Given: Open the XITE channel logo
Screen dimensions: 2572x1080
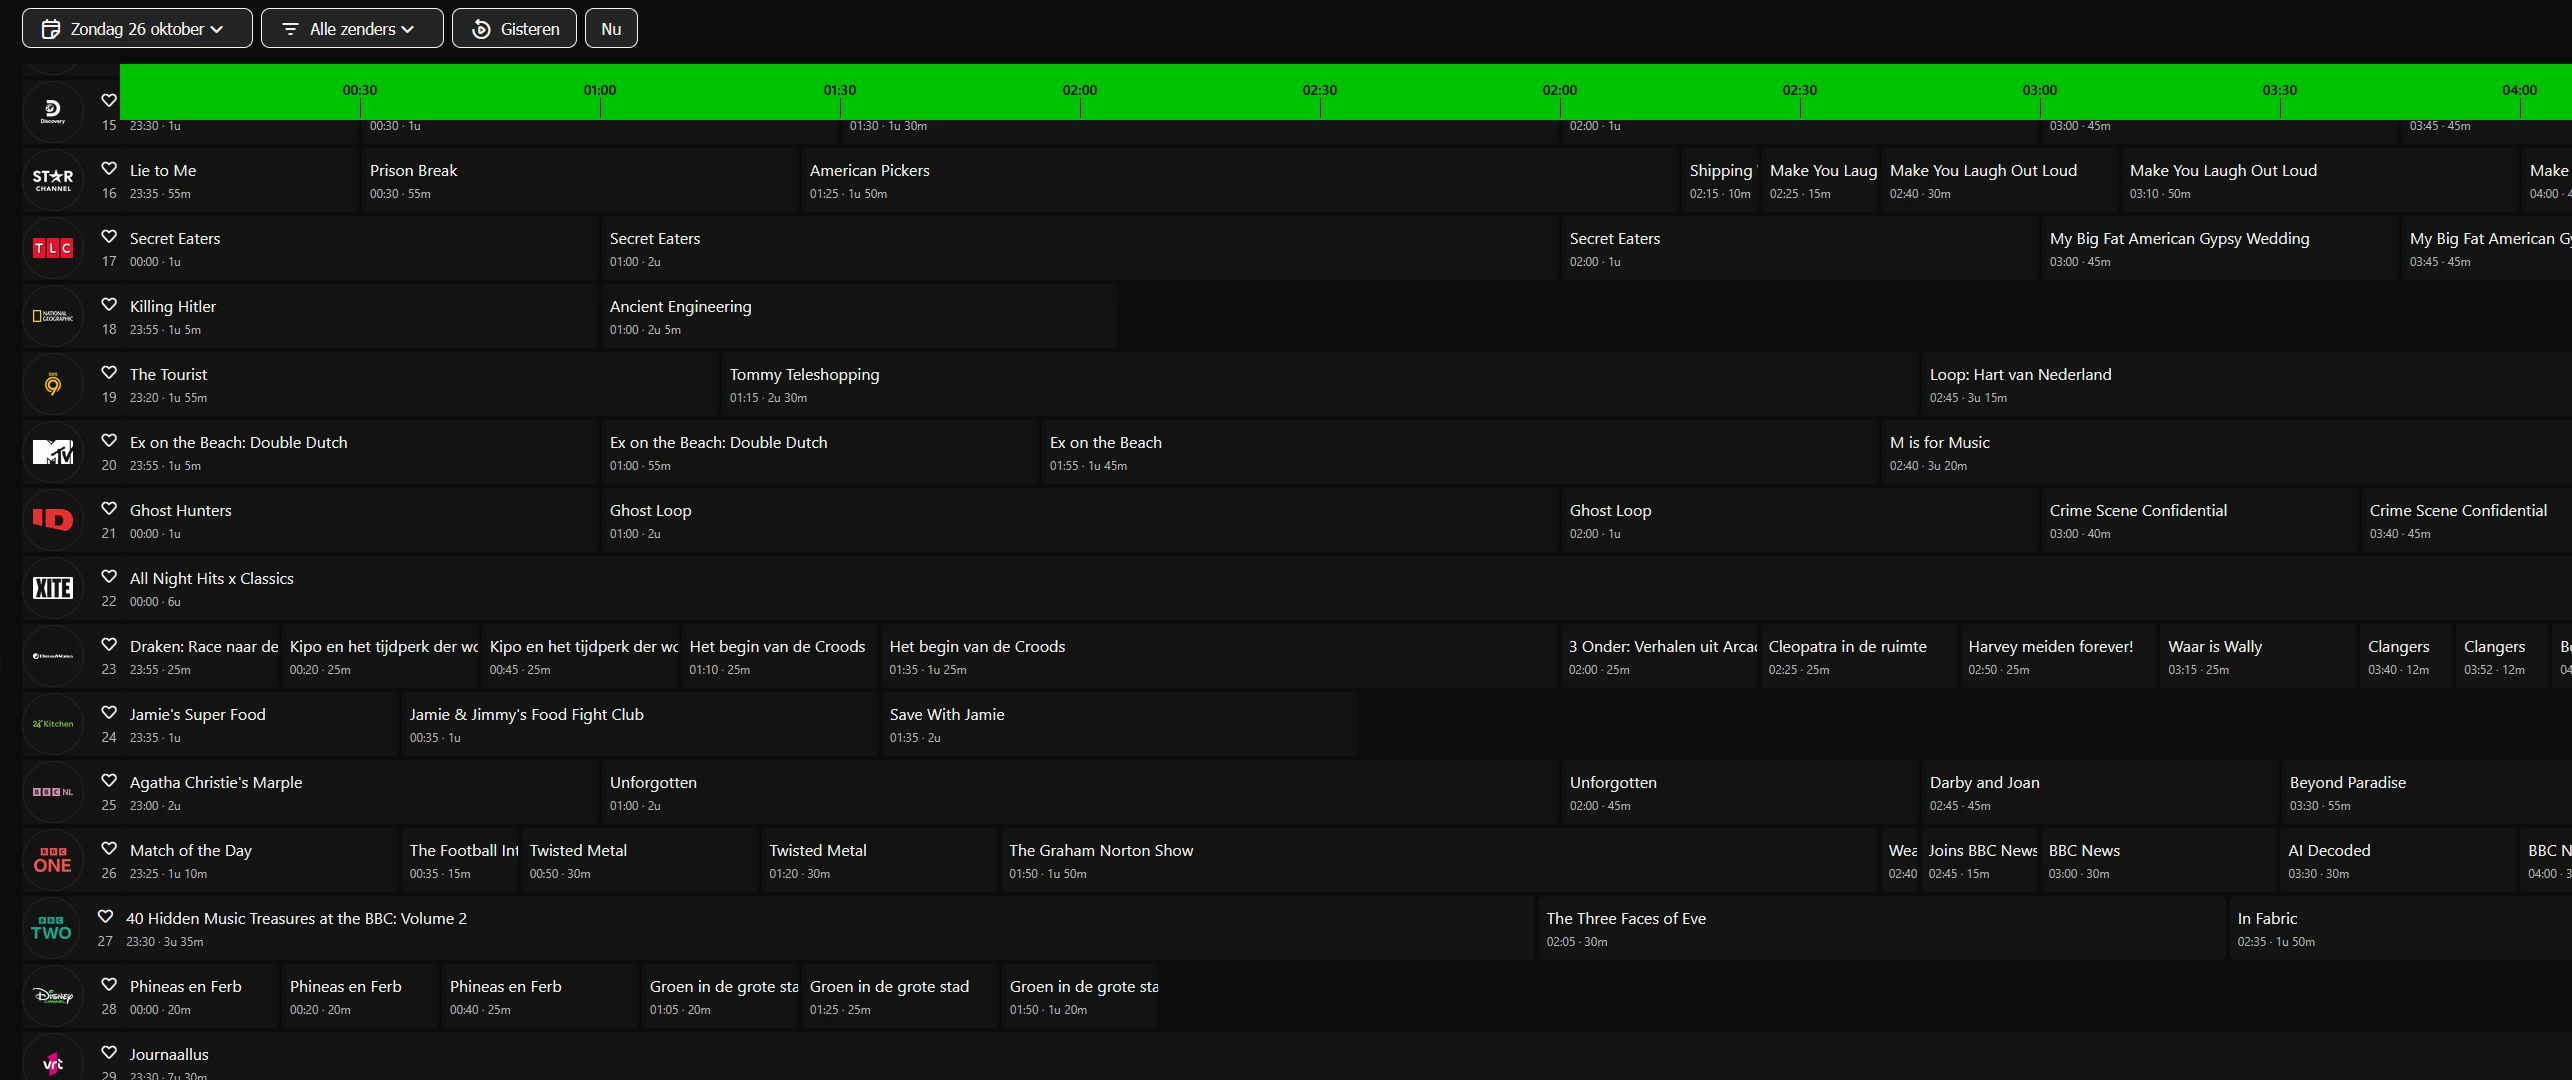Looking at the screenshot, I should [53, 588].
